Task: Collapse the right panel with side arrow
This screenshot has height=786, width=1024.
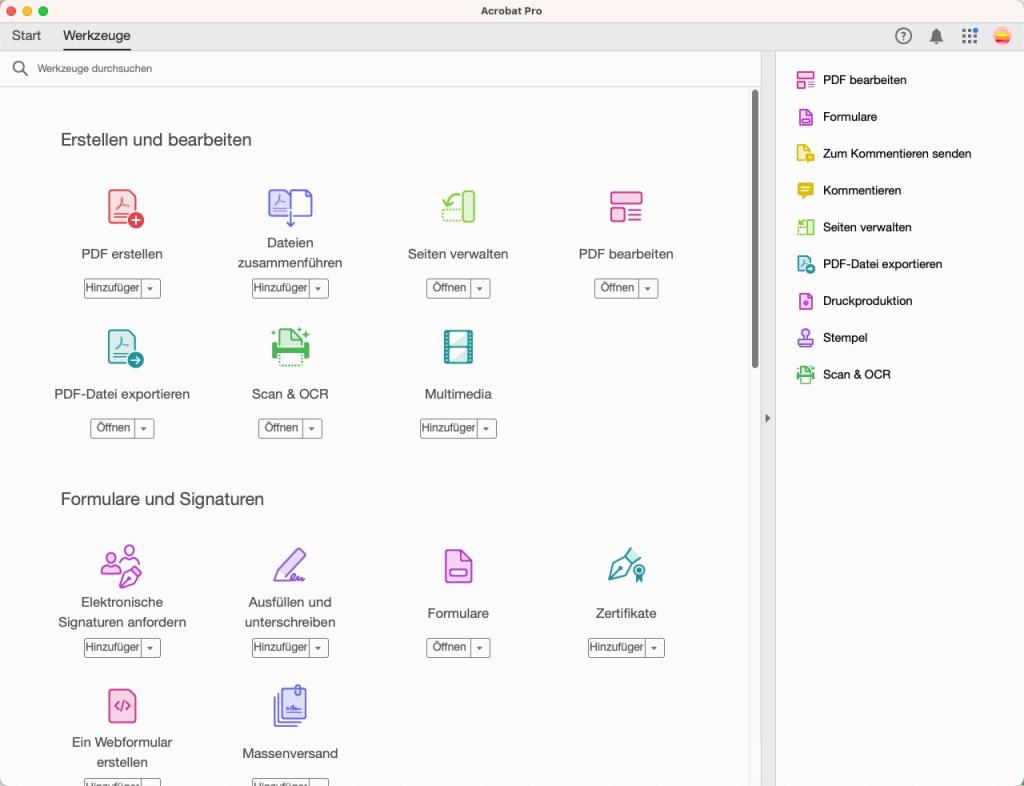Action: click(x=767, y=418)
